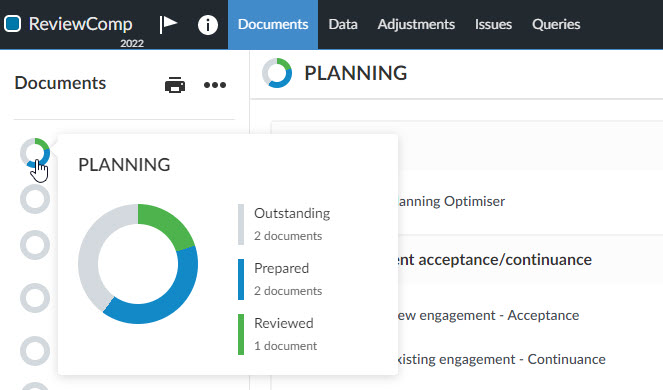Click the flag icon in top bar
The width and height of the screenshot is (663, 390).
(168, 24)
